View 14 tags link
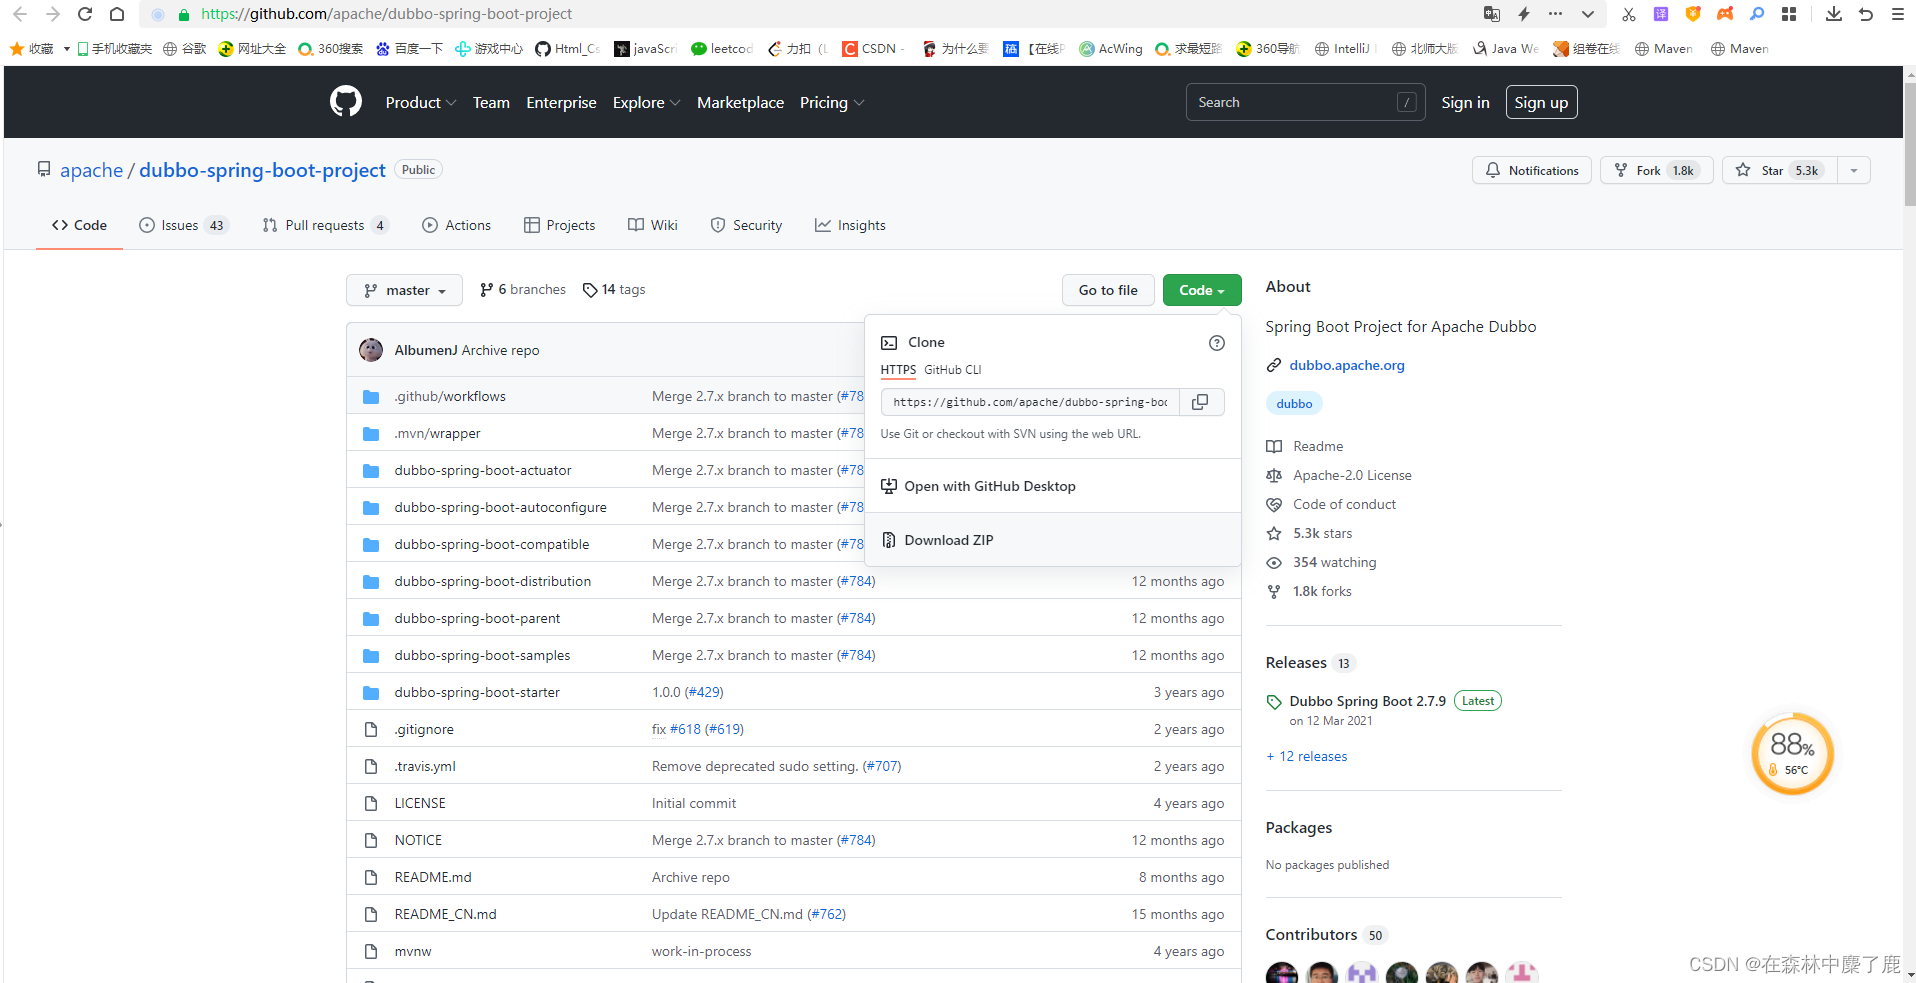The width and height of the screenshot is (1916, 983). point(614,290)
